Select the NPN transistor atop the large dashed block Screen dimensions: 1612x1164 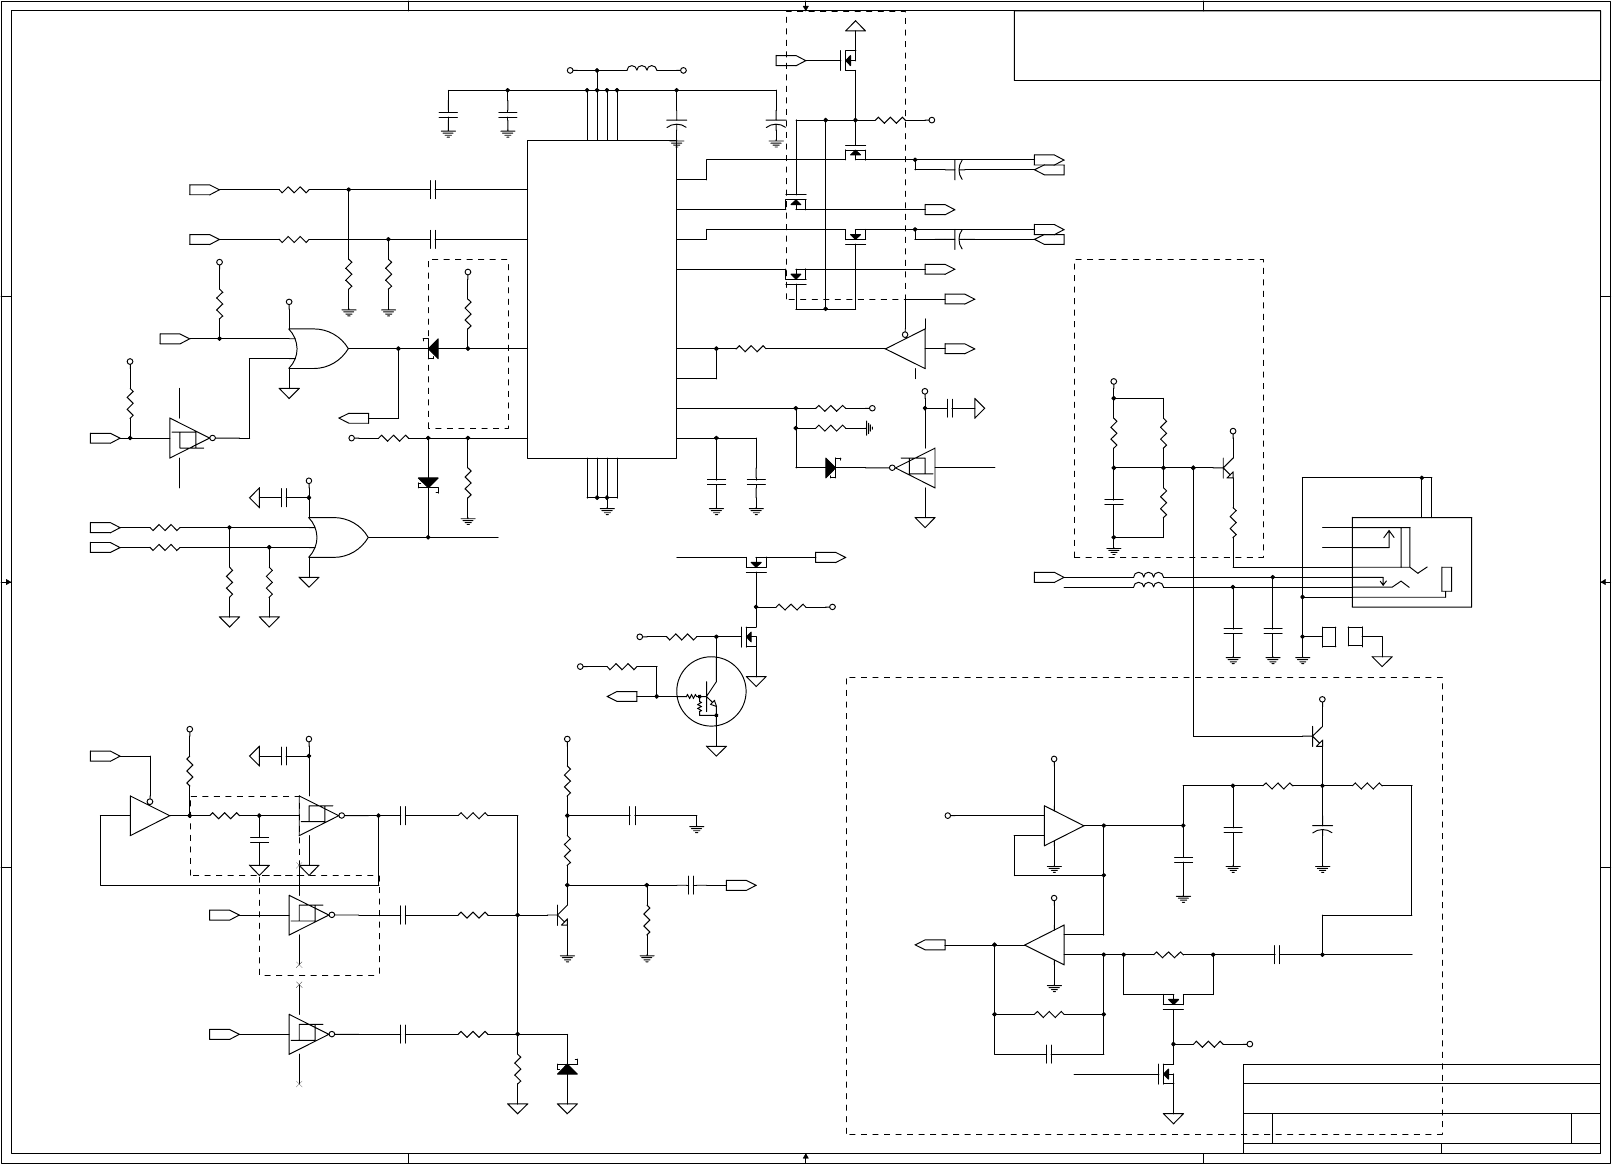point(1318,738)
